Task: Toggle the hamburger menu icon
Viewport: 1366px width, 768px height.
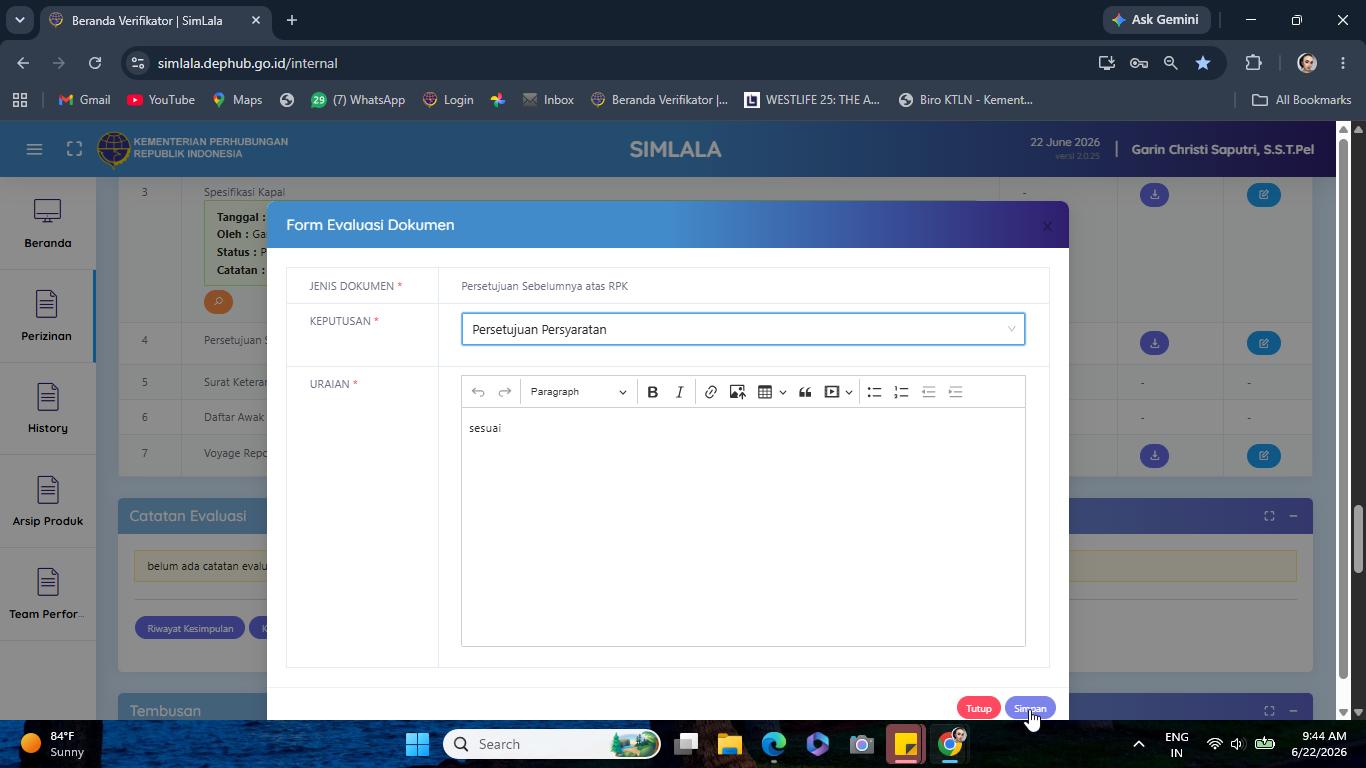Action: pos(34,149)
